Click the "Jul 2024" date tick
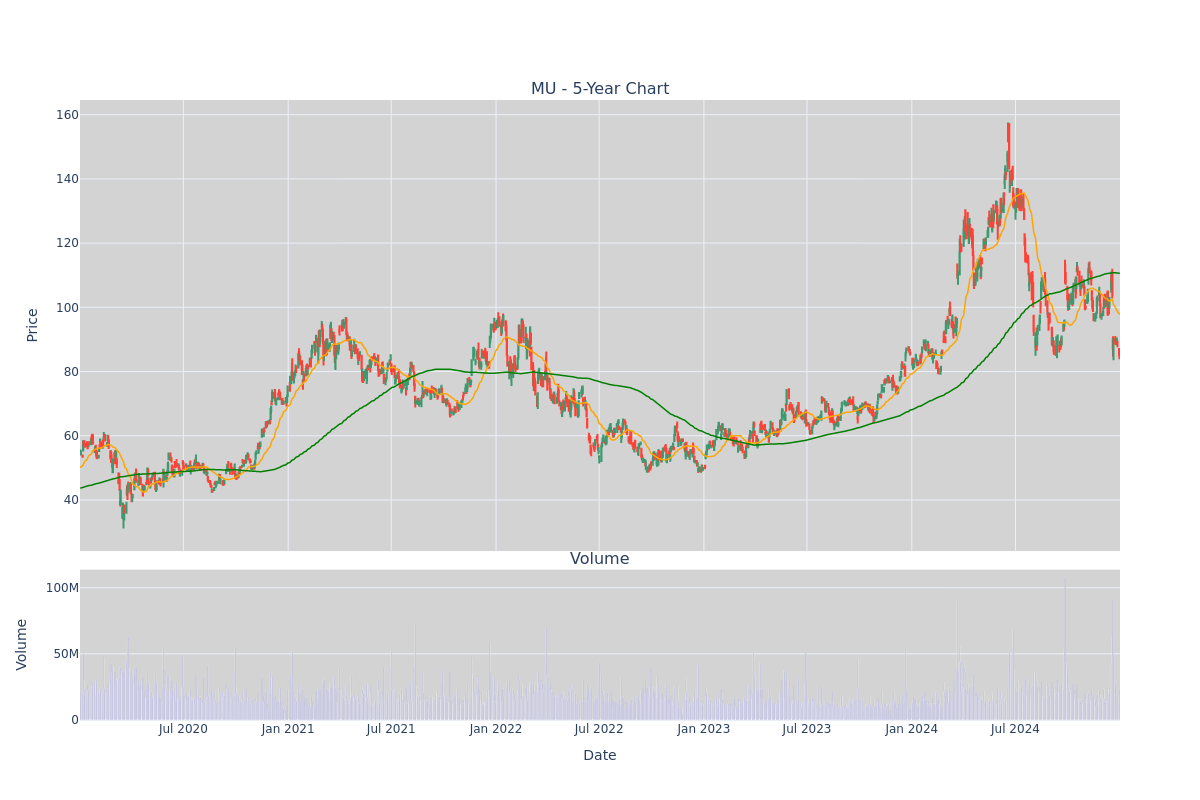Screen dimensions: 1200x800 [x=1015, y=729]
